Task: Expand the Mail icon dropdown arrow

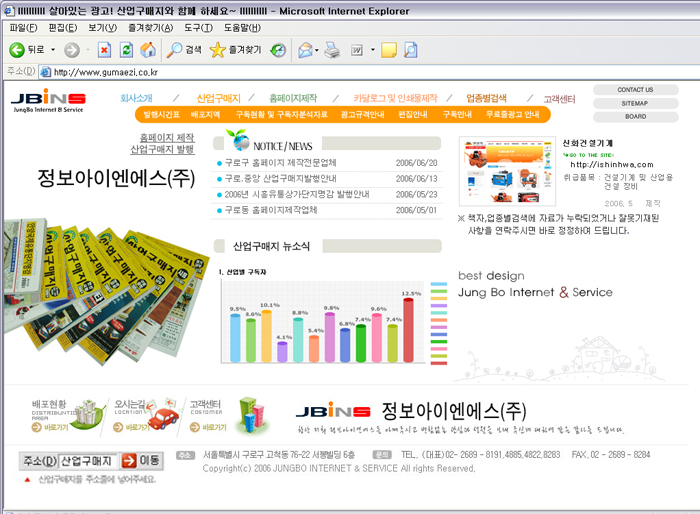Action: pos(317,50)
